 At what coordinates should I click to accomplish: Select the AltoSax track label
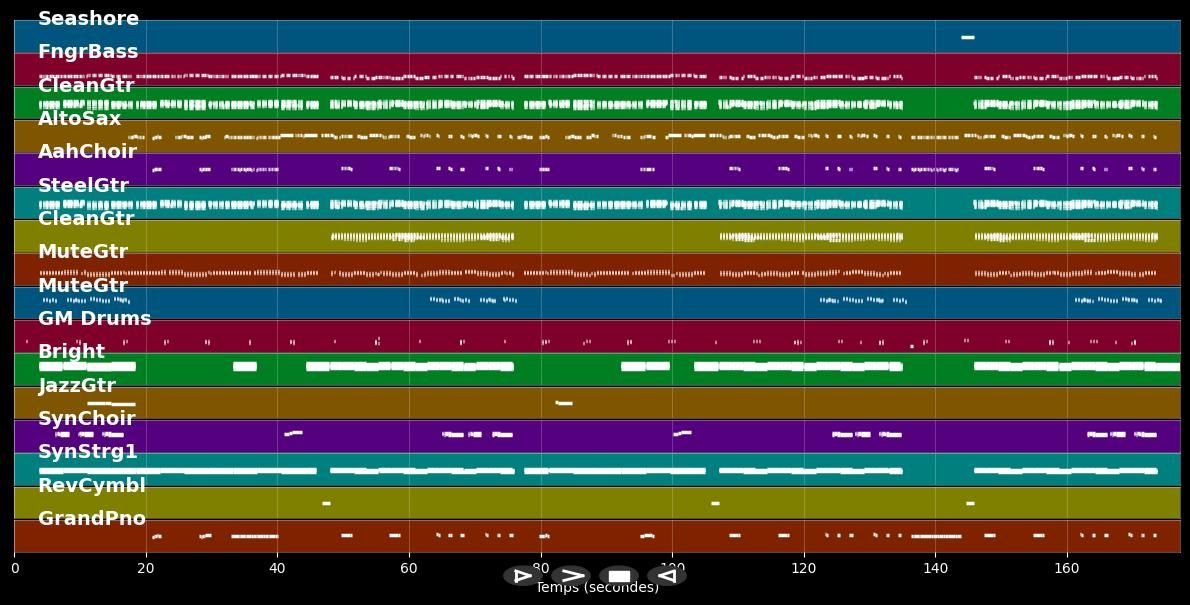[80, 118]
